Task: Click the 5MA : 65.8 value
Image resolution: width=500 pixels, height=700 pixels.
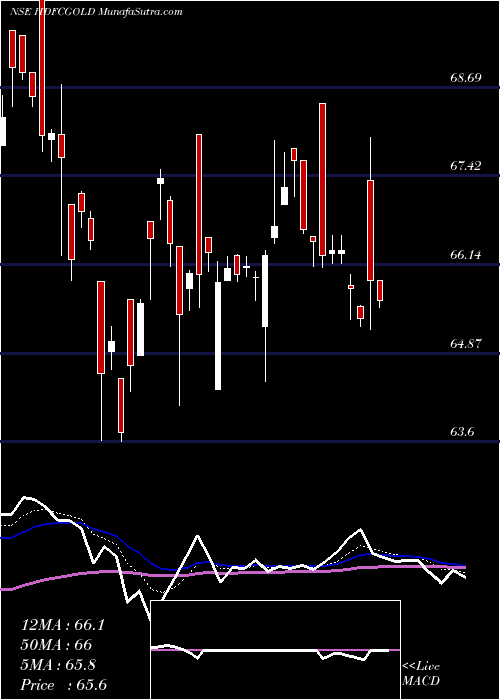Action: [x=58, y=665]
